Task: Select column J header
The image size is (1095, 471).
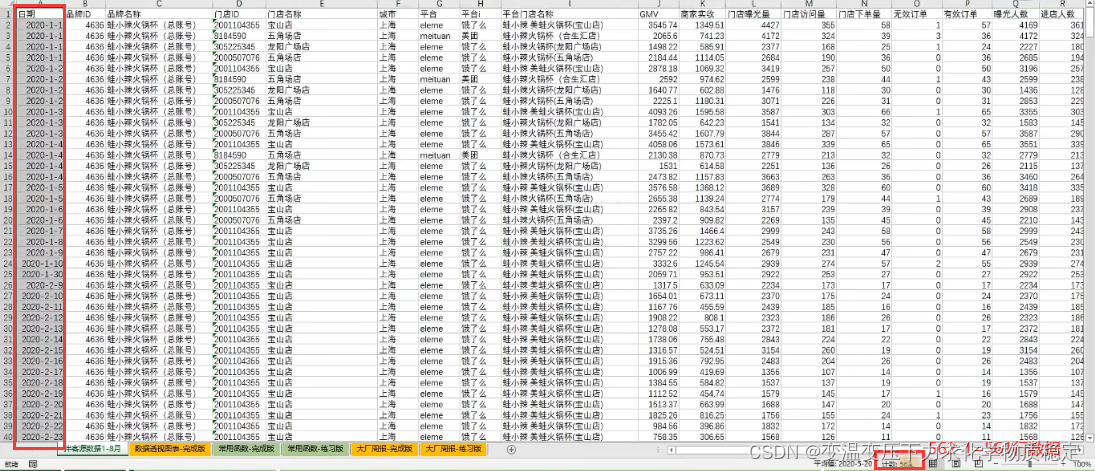Action: [x=658, y=4]
